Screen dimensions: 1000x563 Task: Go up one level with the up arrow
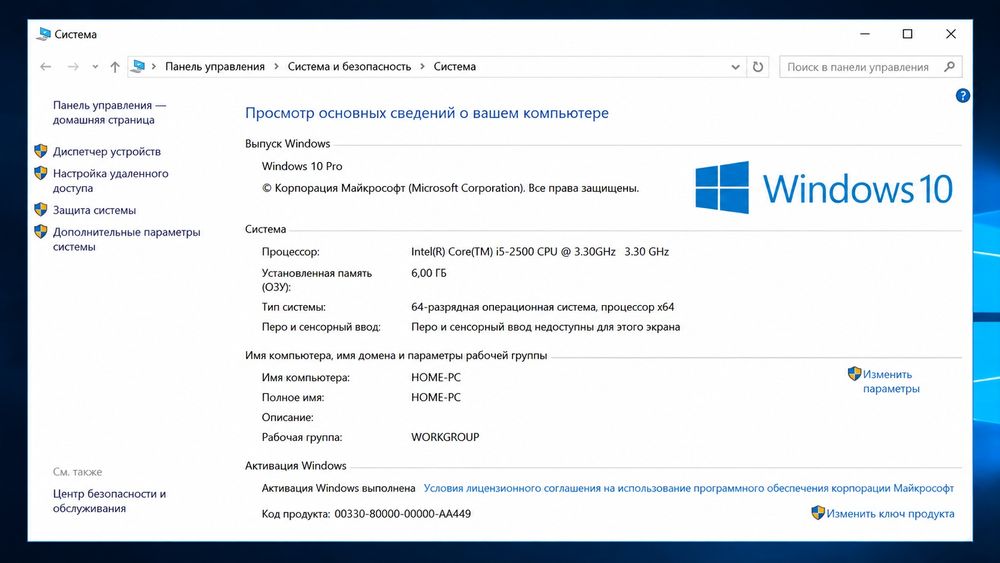pos(115,66)
